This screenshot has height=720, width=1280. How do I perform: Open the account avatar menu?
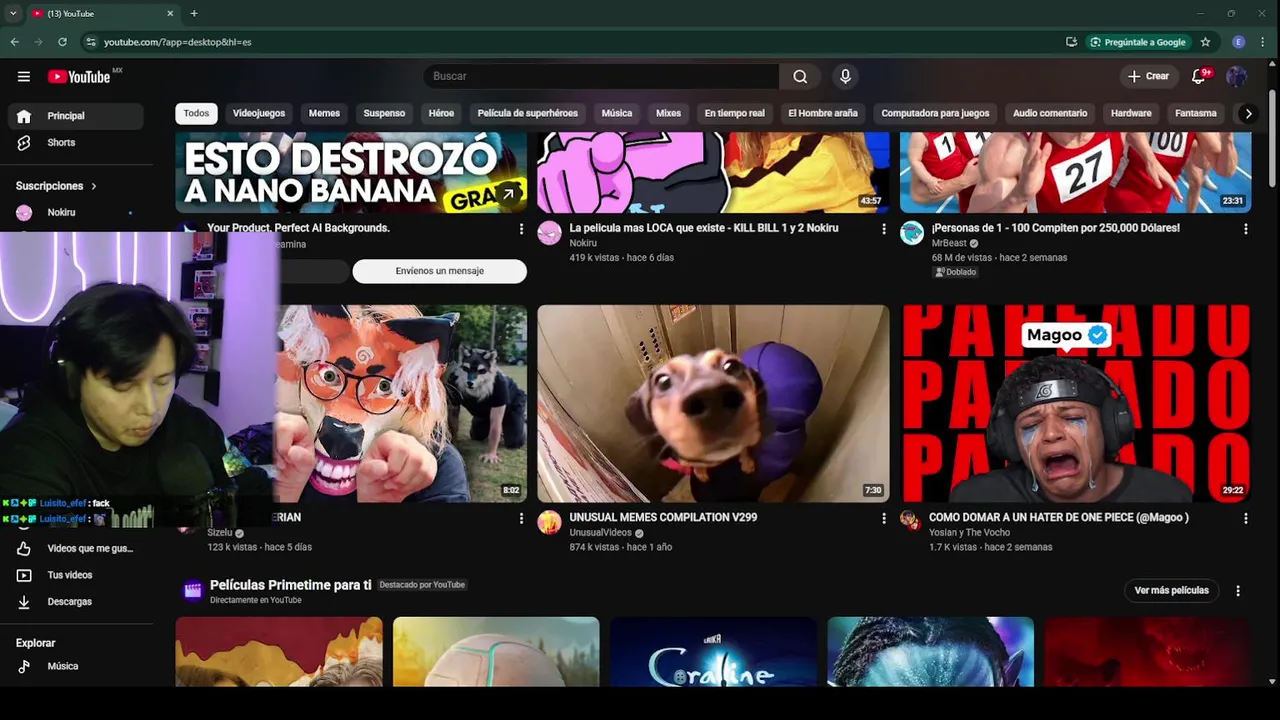1237,76
